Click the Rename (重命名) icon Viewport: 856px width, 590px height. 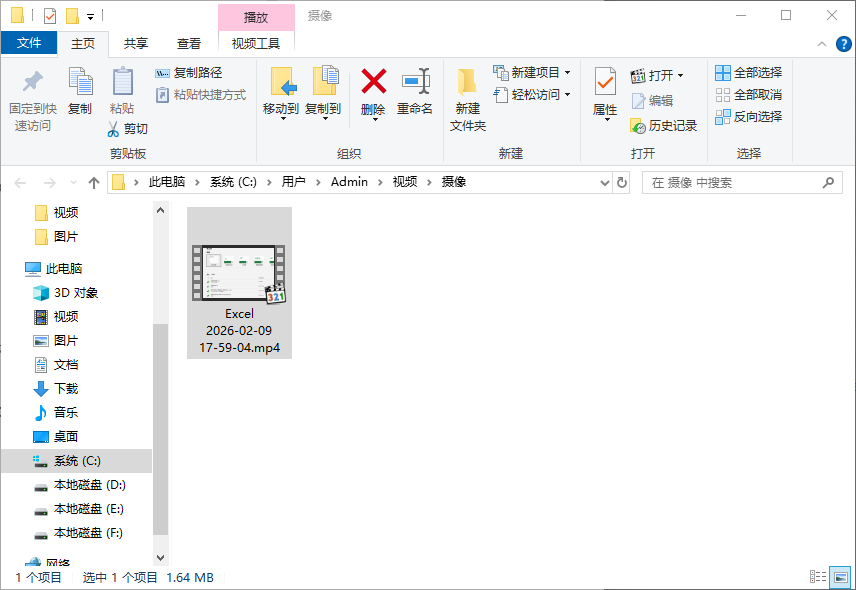point(415,81)
